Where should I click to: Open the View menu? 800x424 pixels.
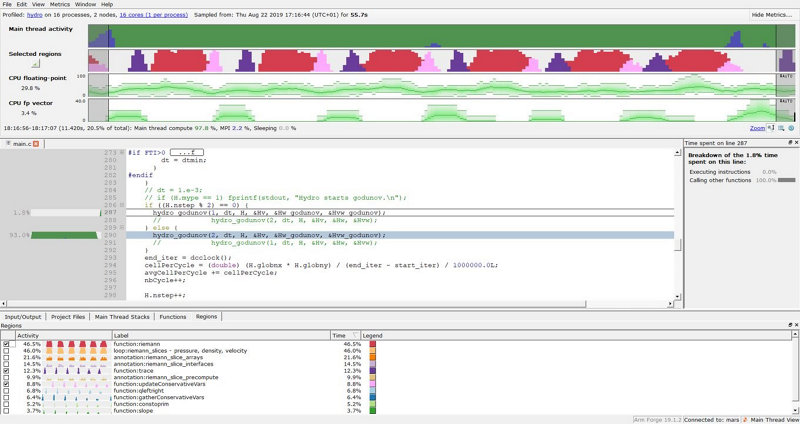tap(38, 4)
